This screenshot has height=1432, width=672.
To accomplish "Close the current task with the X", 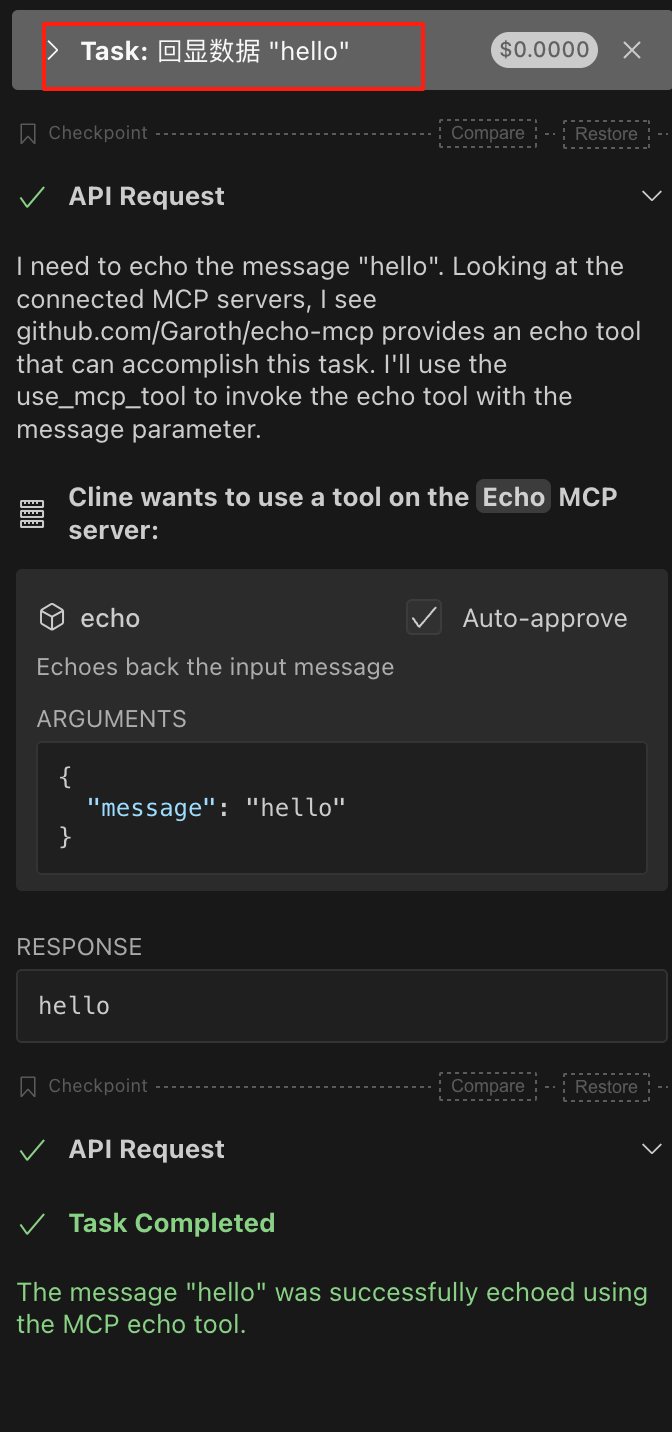I will click(632, 50).
